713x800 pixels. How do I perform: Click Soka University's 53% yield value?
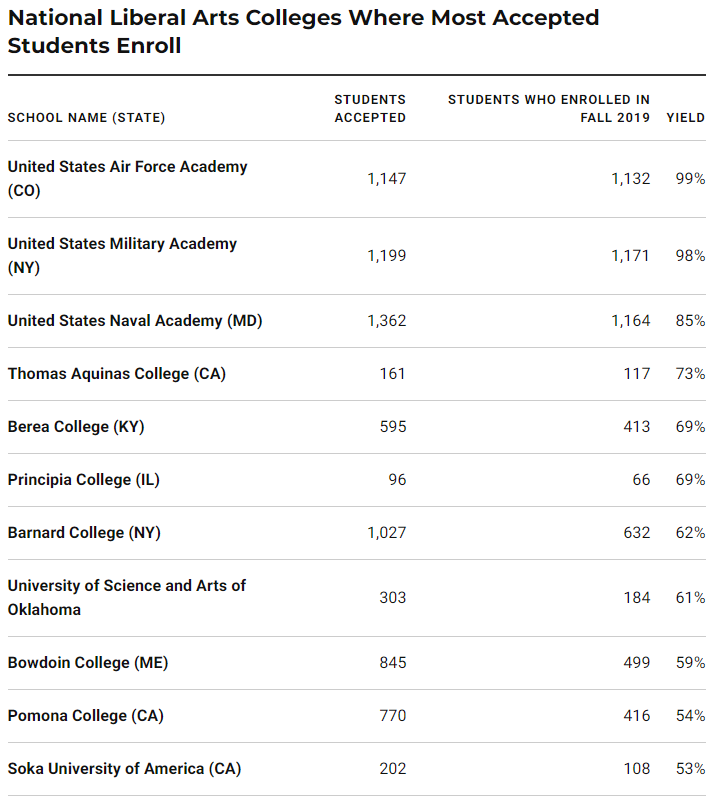point(690,769)
